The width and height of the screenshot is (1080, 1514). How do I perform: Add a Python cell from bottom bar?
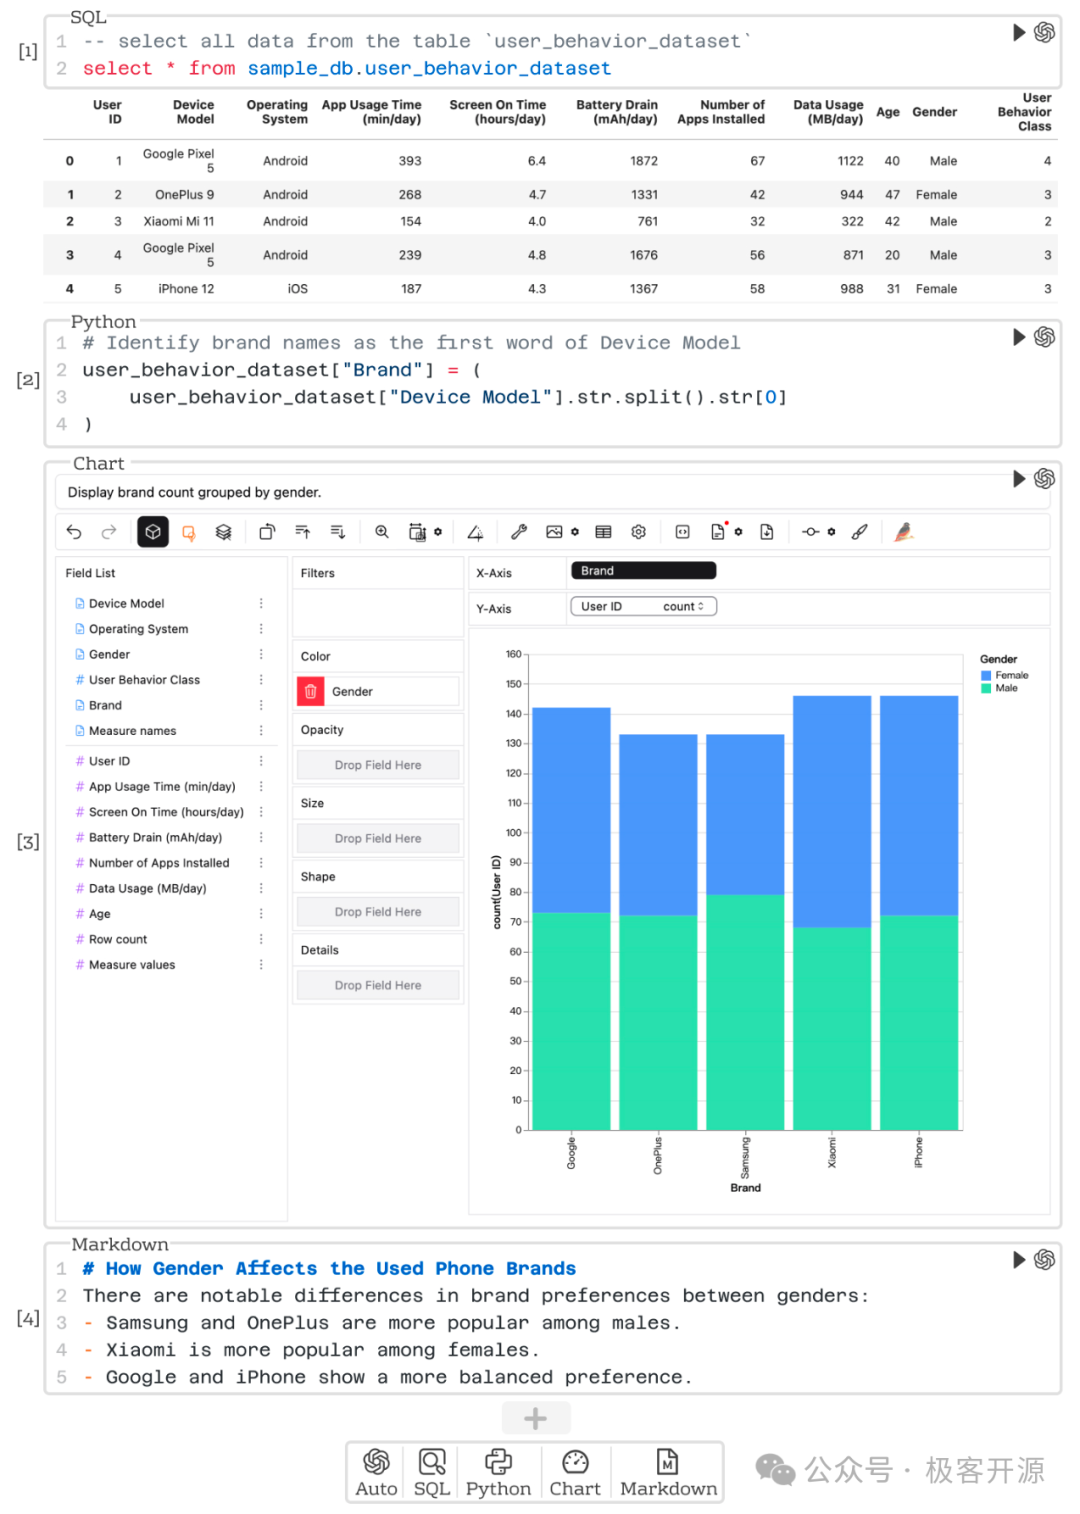click(x=498, y=1473)
